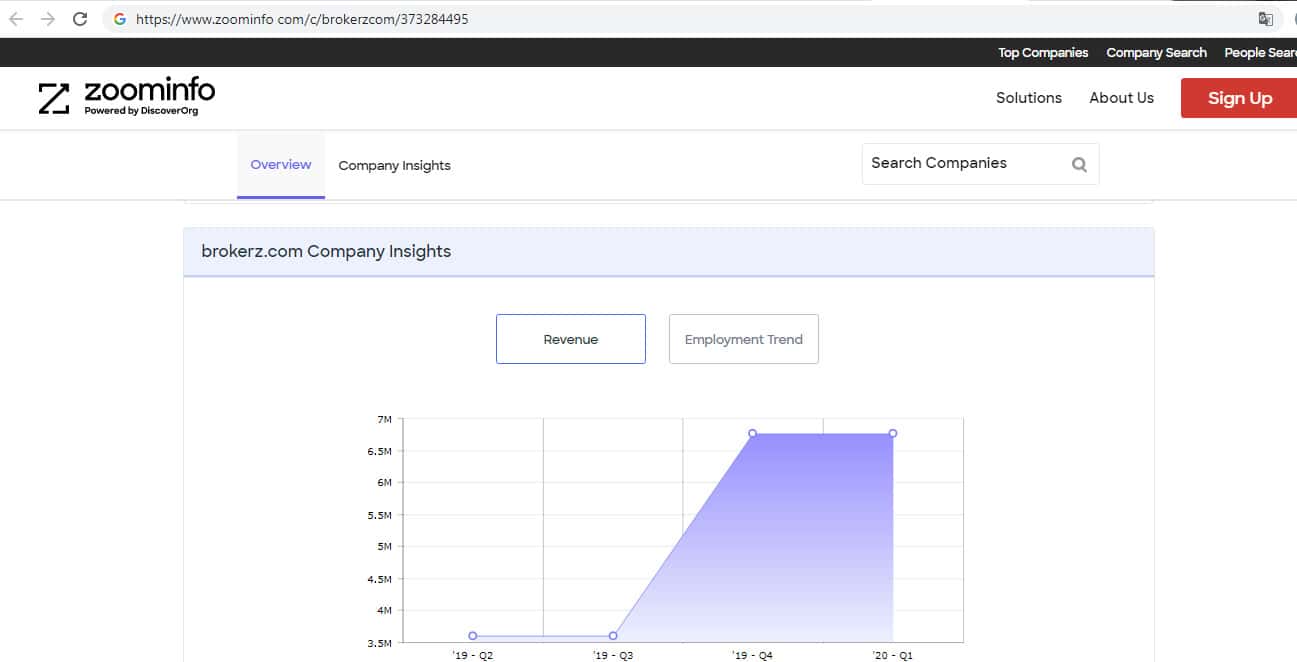Click the Google icon in address bar
The width and height of the screenshot is (1297, 662).
coord(120,19)
